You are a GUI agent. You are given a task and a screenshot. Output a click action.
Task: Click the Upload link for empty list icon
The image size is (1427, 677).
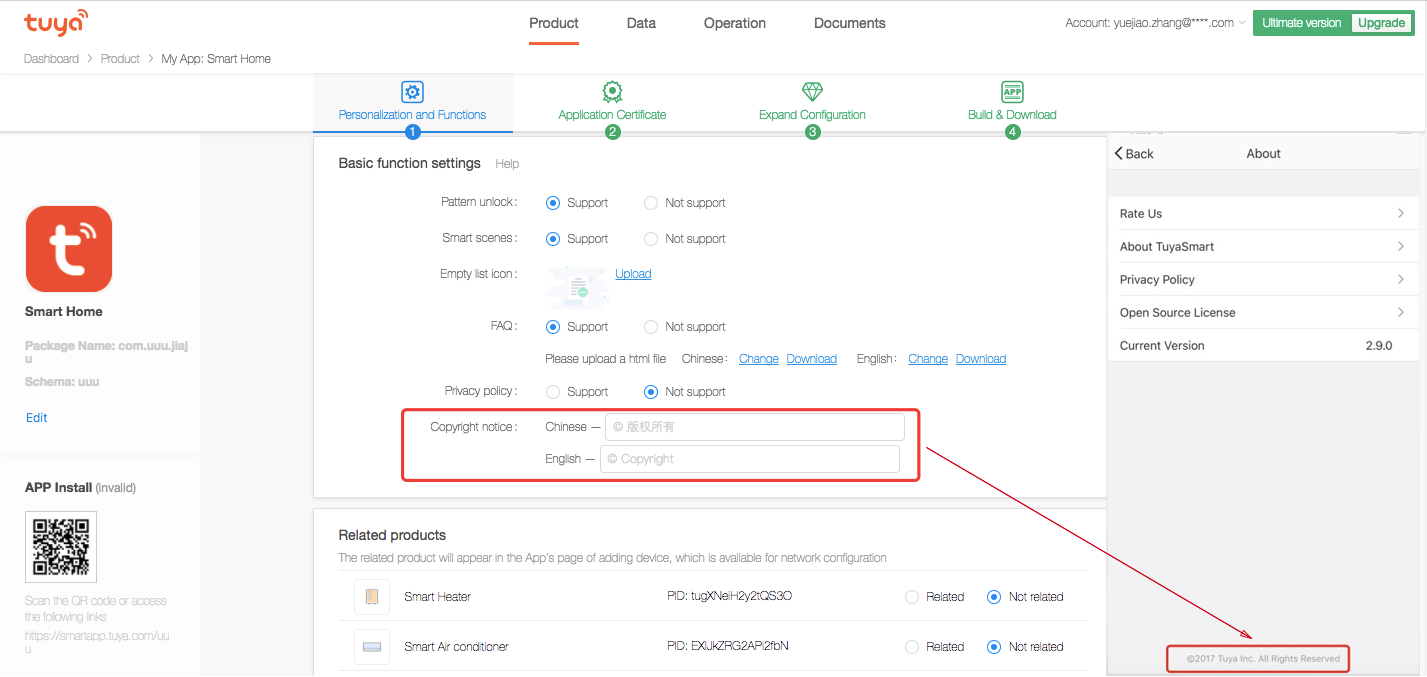pos(633,274)
